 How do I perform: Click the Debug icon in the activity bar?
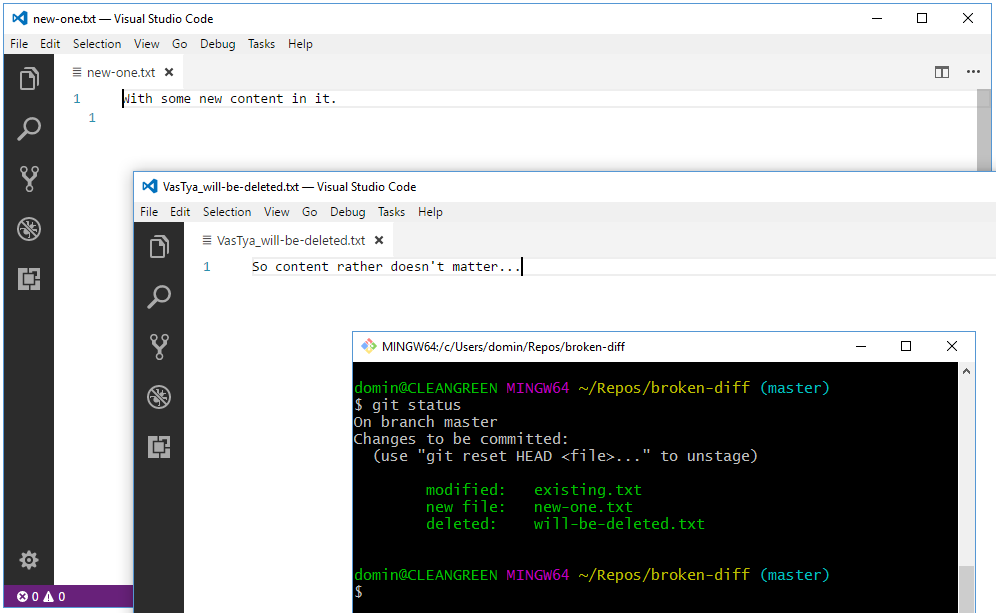28,229
